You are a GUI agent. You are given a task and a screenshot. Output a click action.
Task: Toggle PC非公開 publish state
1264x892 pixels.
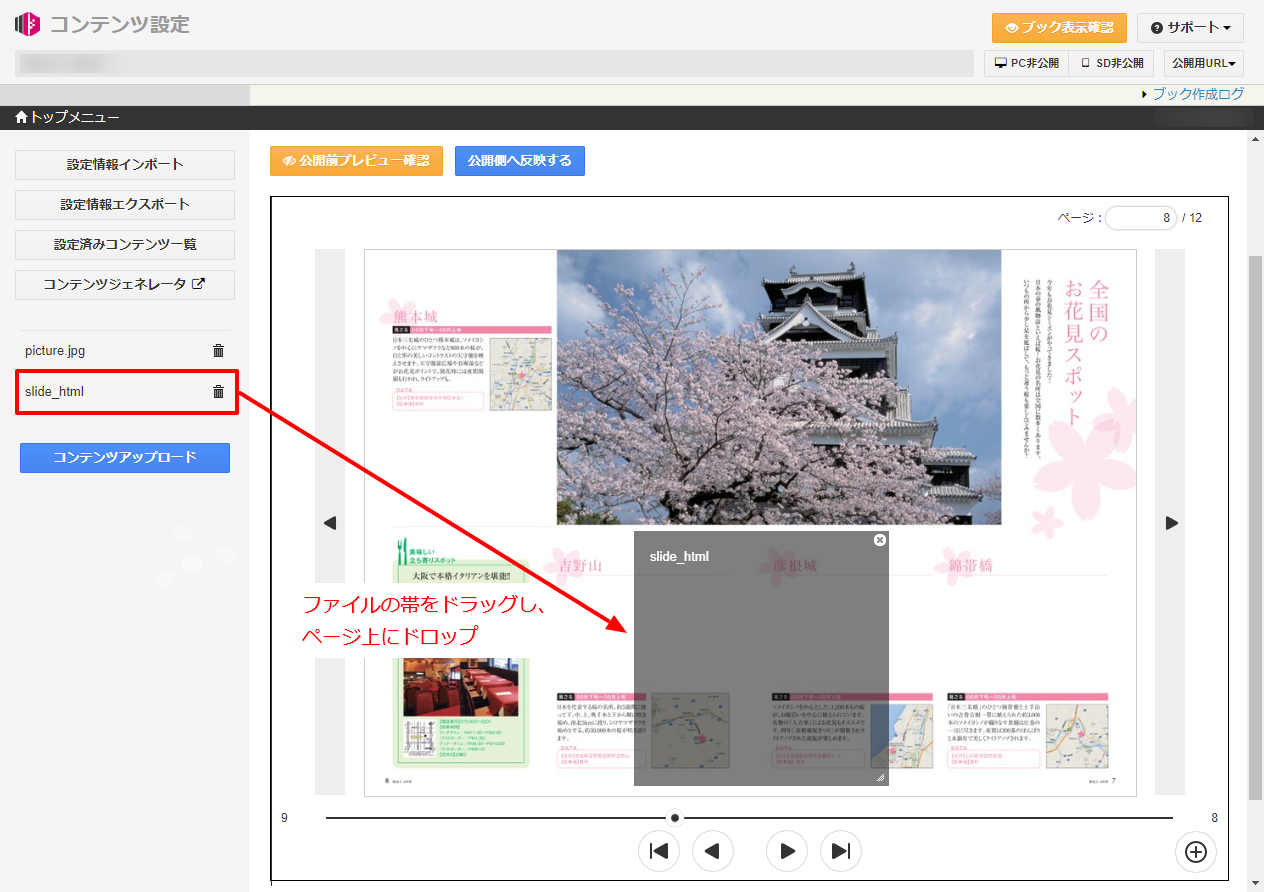(1026, 63)
